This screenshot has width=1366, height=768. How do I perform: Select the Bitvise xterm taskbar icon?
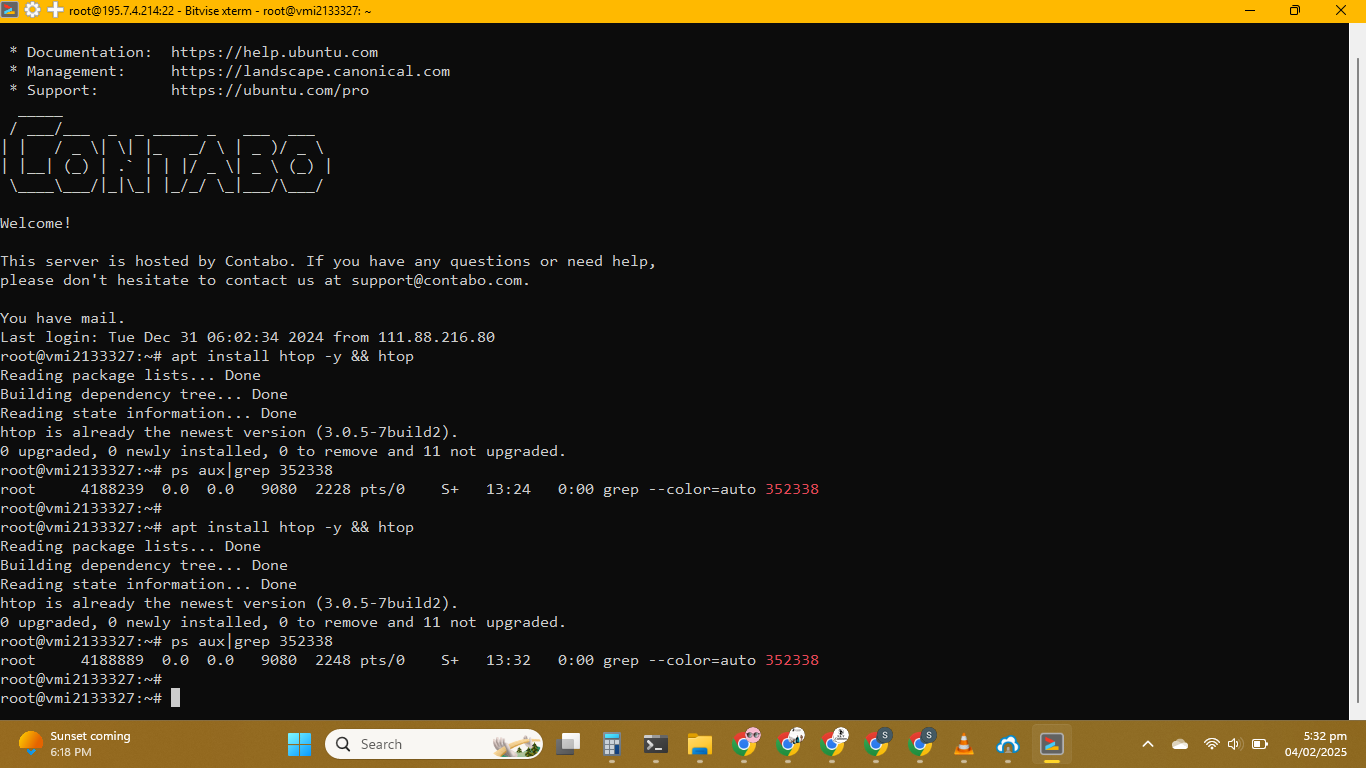(1052, 744)
